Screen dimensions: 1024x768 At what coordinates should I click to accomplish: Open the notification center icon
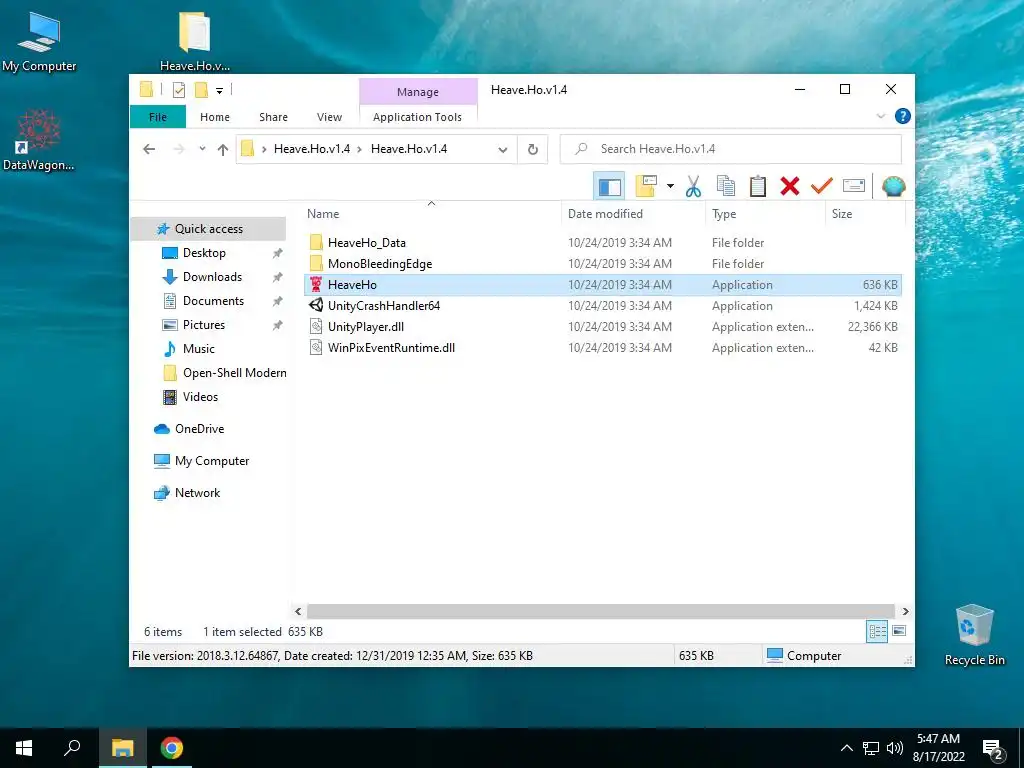[x=993, y=750]
